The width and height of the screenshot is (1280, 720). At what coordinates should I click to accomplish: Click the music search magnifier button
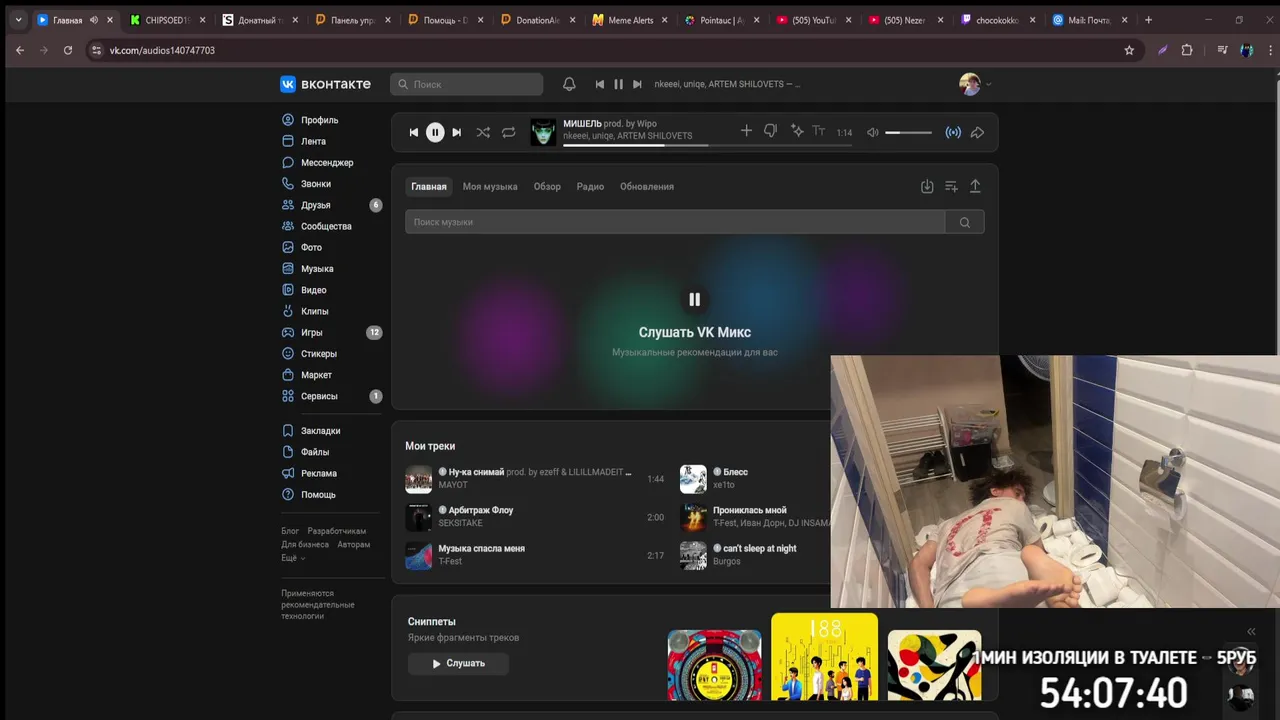tap(965, 222)
